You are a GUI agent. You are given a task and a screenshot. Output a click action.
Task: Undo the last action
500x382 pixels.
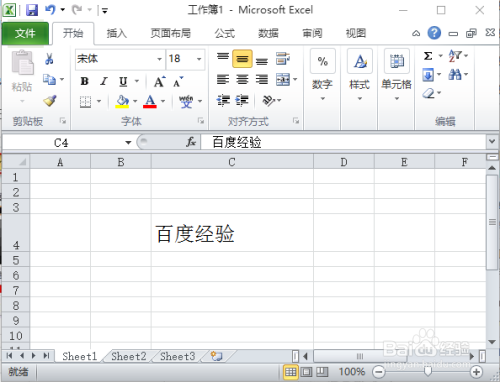point(50,10)
